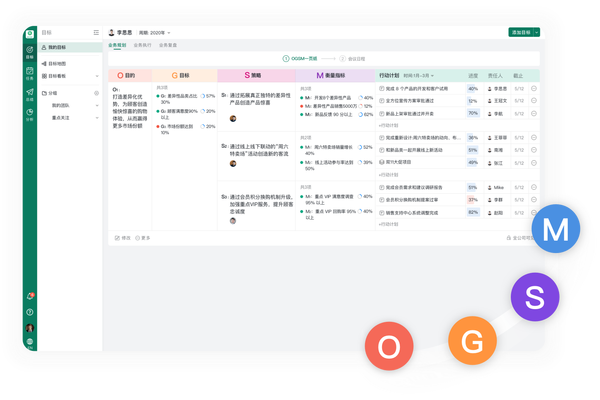600x400 pixels.
Task: Click the red 37% progress bar
Action: (473, 200)
